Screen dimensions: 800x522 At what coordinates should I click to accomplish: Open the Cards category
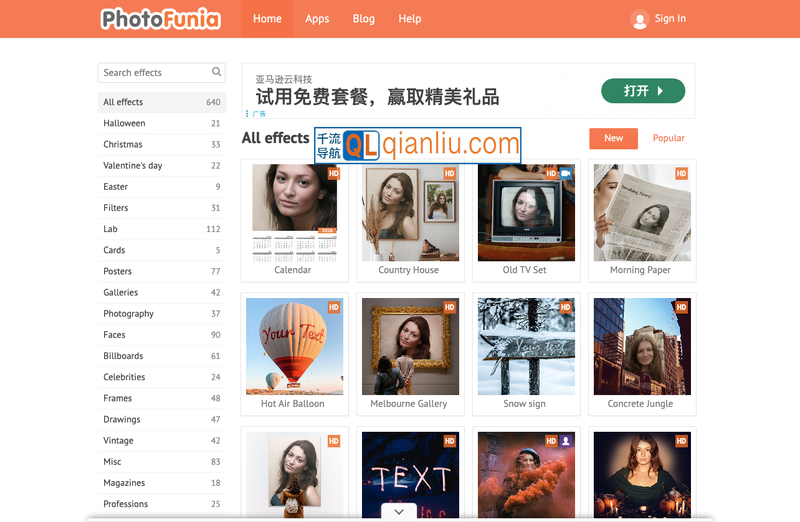click(162, 250)
